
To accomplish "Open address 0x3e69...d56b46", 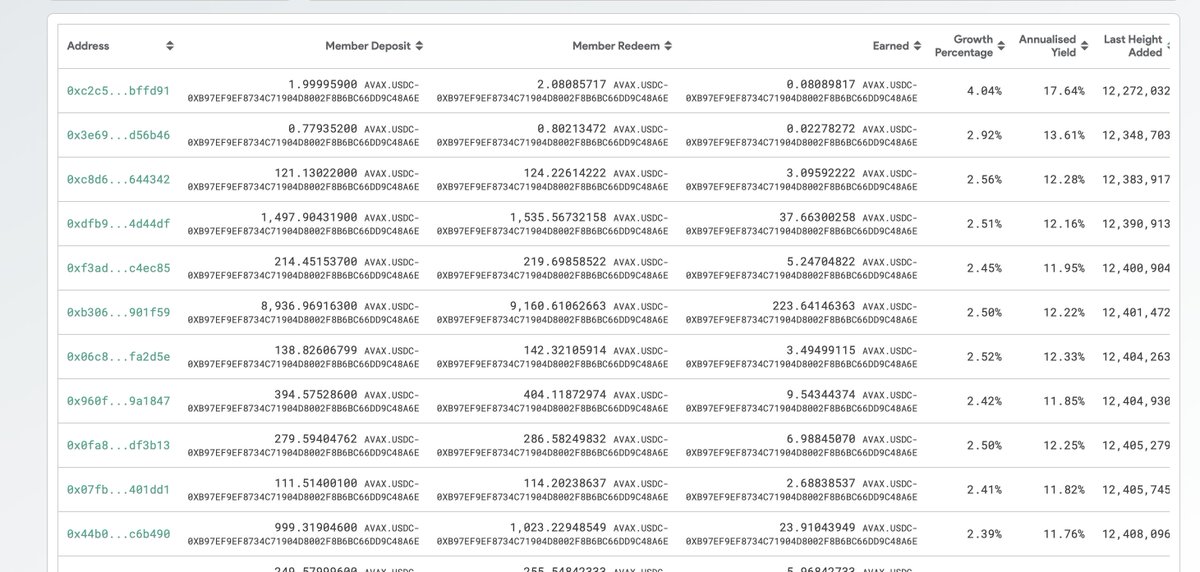I will coord(118,135).
